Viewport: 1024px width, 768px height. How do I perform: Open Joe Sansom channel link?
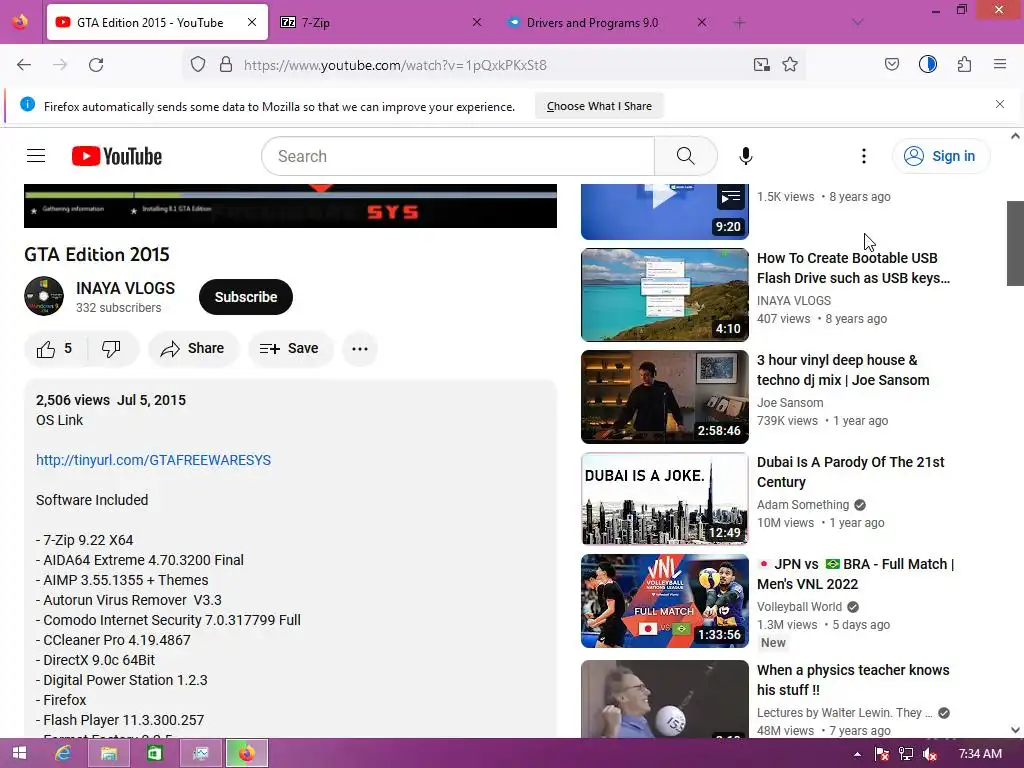click(790, 403)
